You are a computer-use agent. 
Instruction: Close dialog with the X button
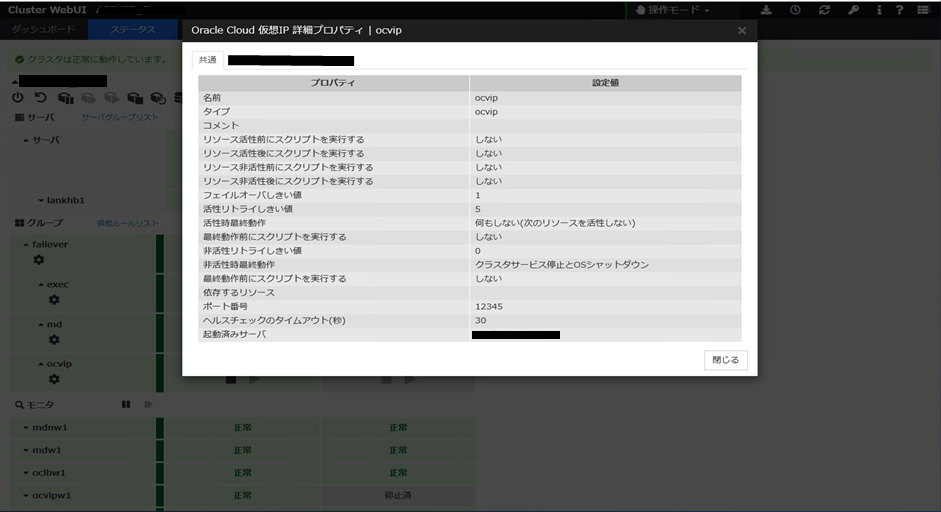coord(741,31)
